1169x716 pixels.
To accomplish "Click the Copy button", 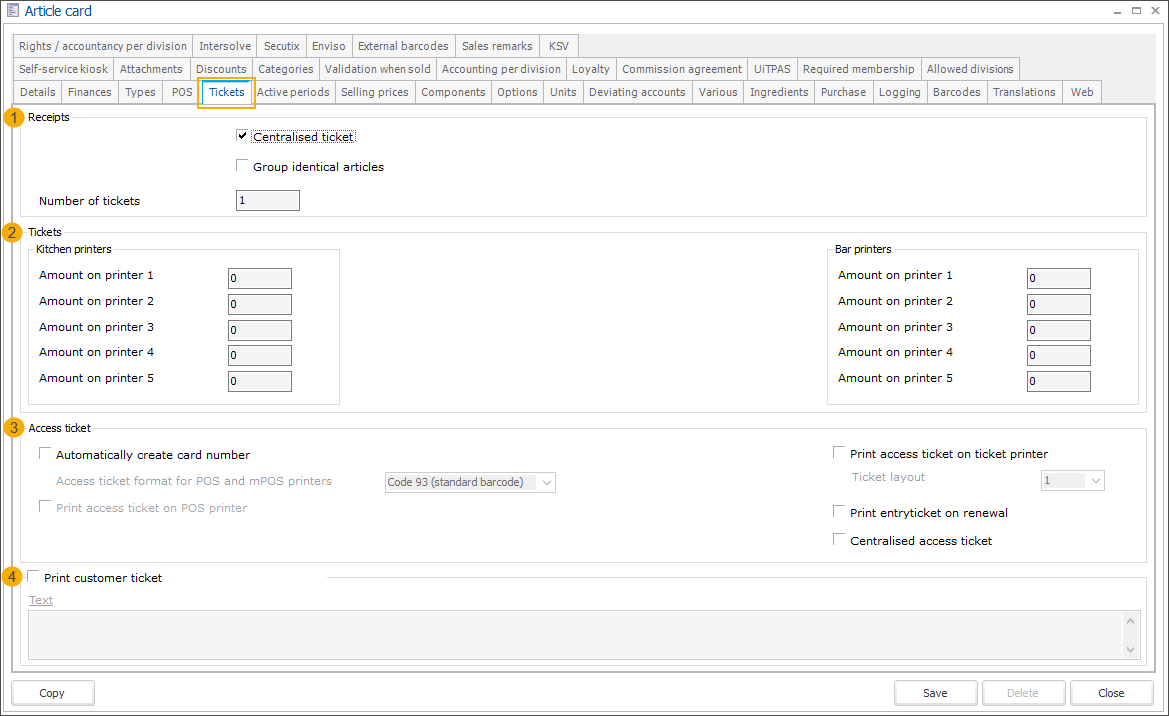I will [52, 693].
